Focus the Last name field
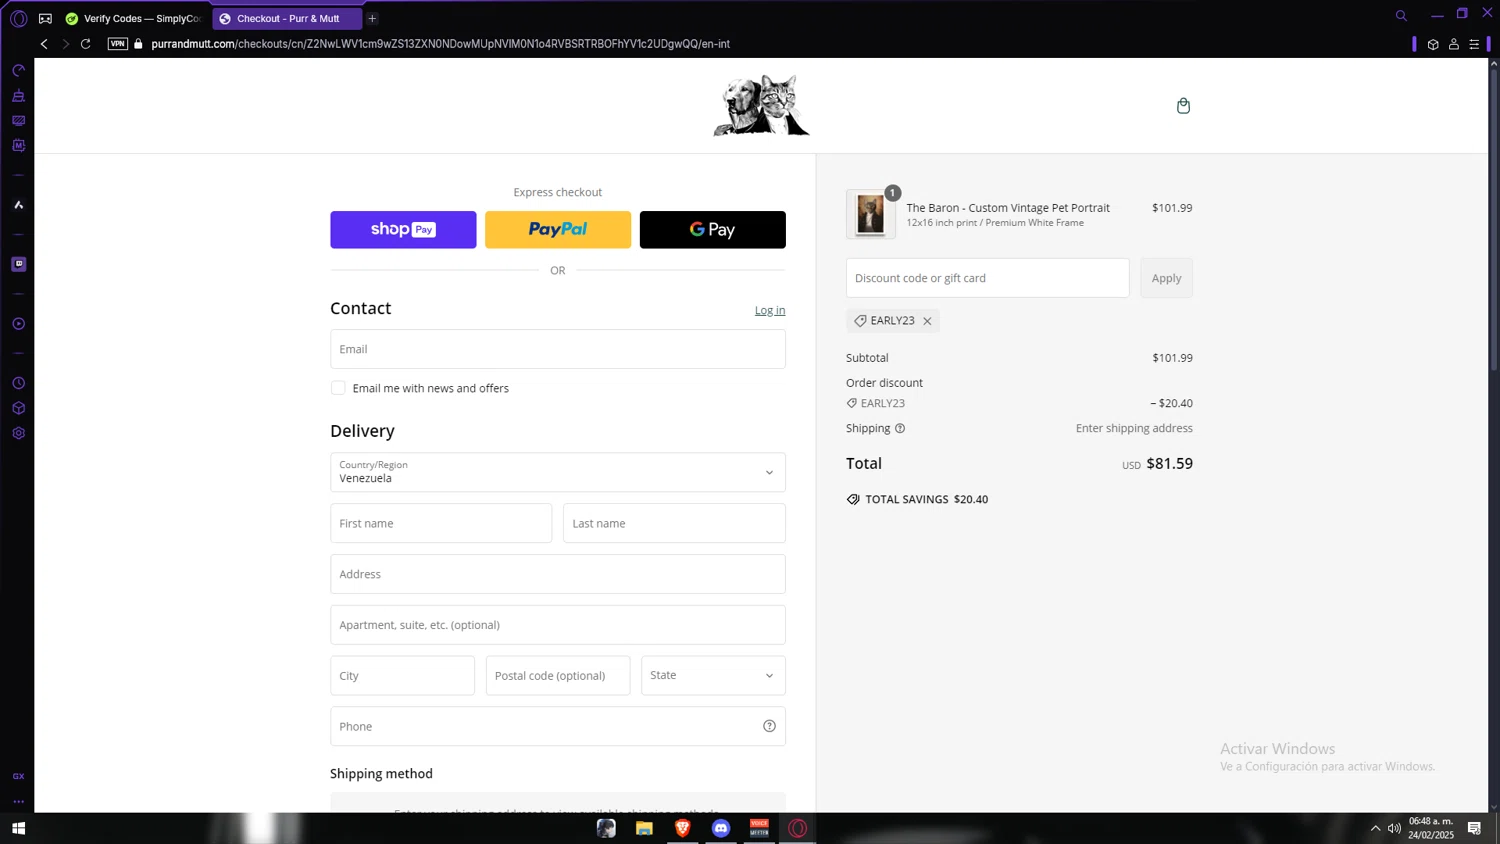Image resolution: width=1500 pixels, height=844 pixels. [674, 523]
